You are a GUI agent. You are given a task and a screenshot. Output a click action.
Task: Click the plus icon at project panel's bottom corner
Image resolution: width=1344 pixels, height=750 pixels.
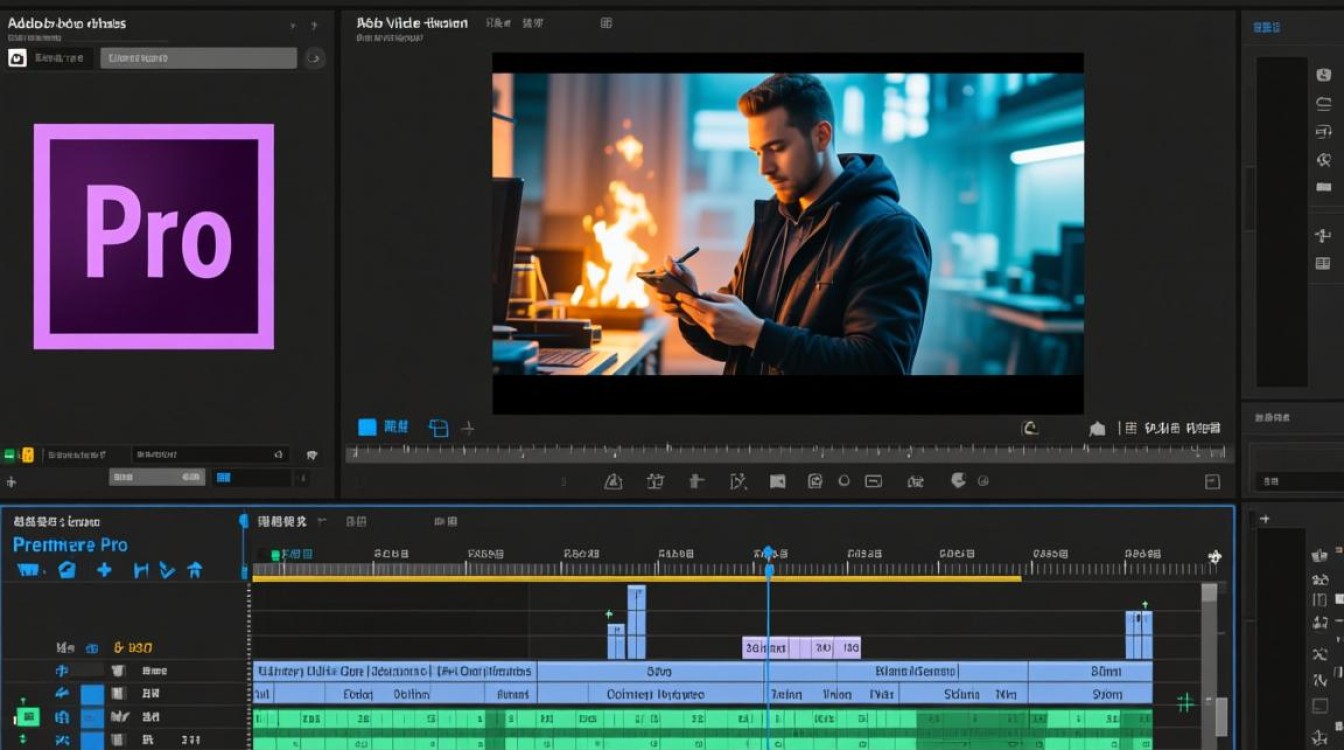pyautogui.click(x=11, y=482)
